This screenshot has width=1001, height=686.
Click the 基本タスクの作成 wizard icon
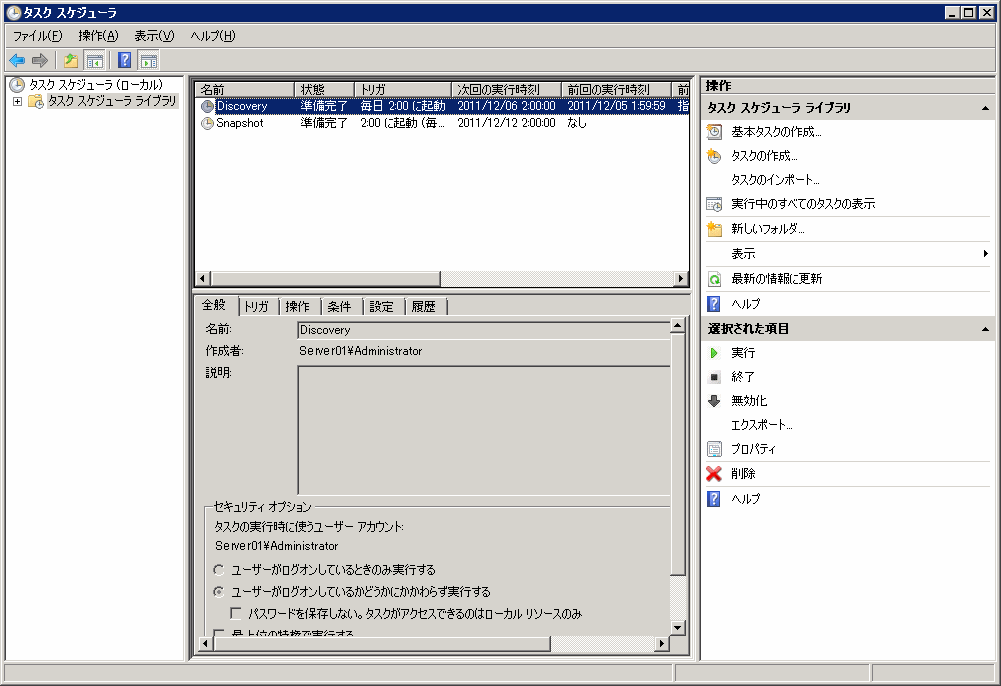point(714,132)
